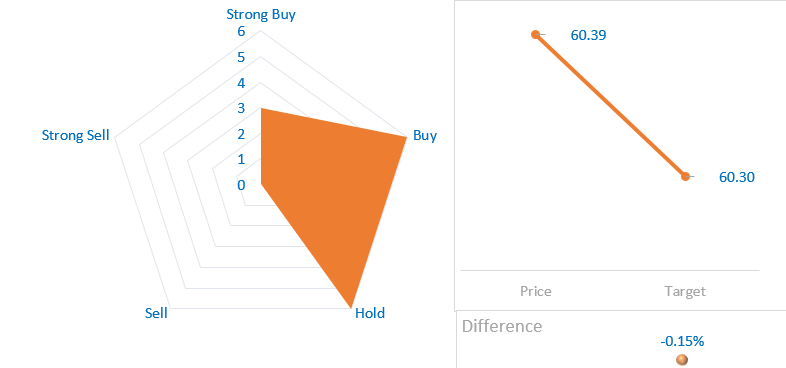Select the Buy category label
786x368 pixels.
pyautogui.click(x=425, y=136)
